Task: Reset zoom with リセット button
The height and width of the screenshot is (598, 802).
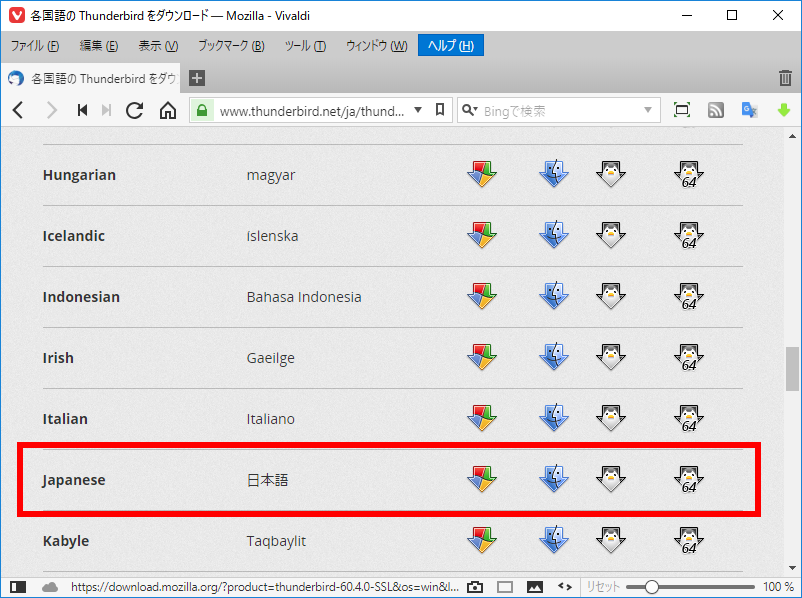Action: [x=603, y=586]
